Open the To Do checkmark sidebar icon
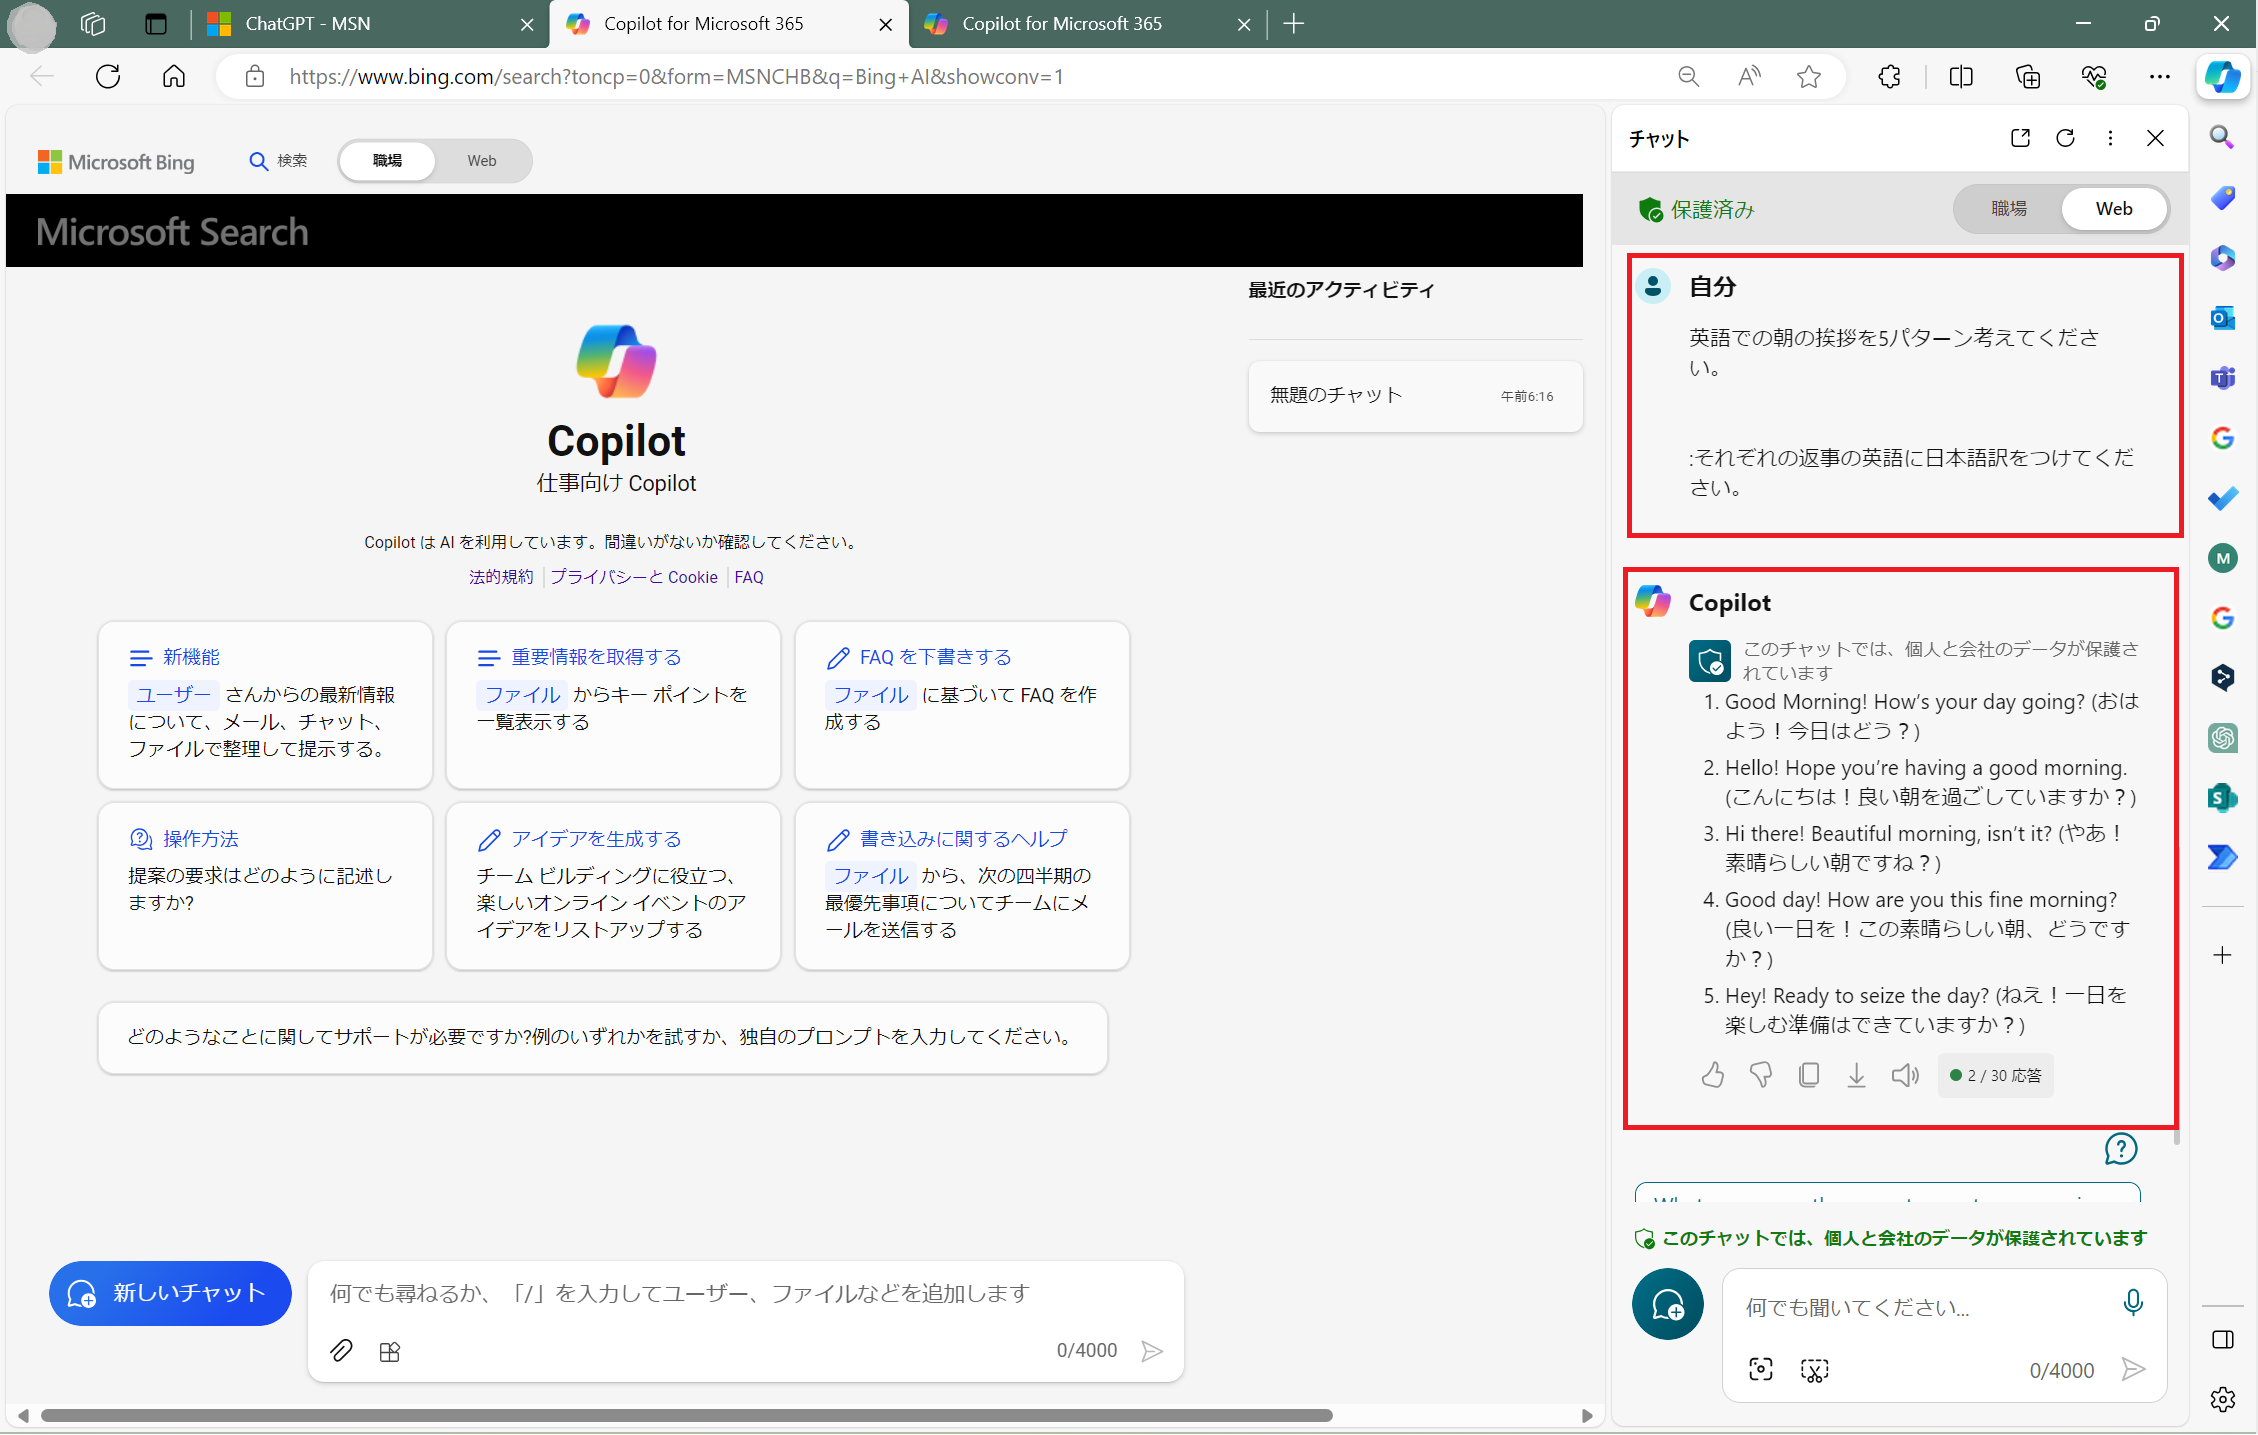Image resolution: width=2258 pixels, height=1435 pixels. (x=2222, y=498)
